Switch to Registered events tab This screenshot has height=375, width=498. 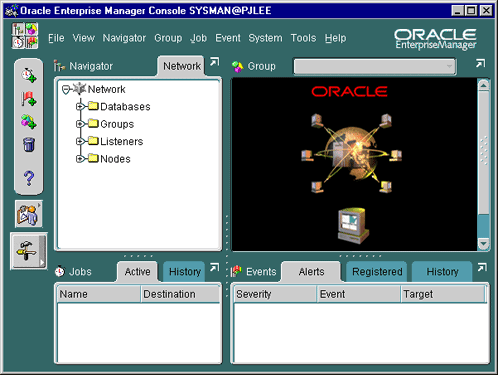pos(377,272)
